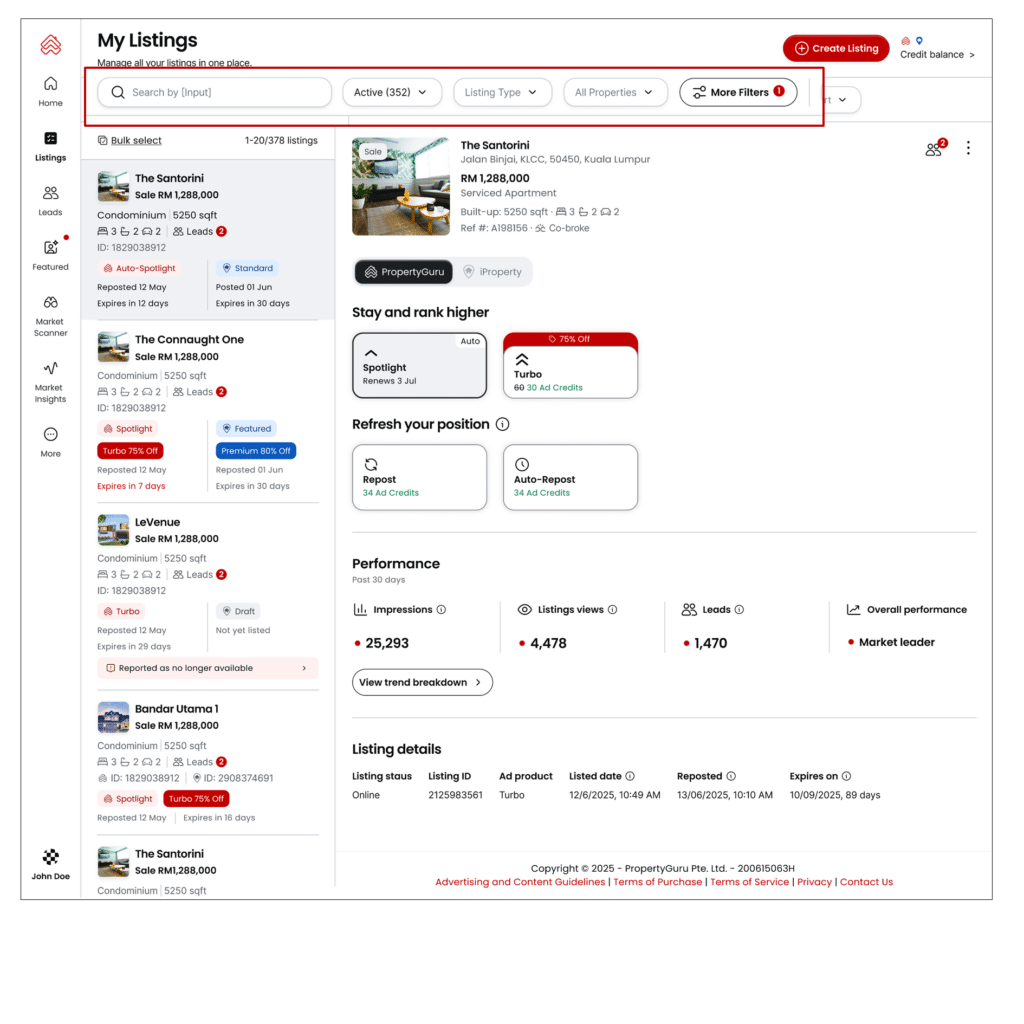The width and height of the screenshot is (1024, 1024).
Task: Open the Featured section in the sidebar
Action: click(x=50, y=255)
